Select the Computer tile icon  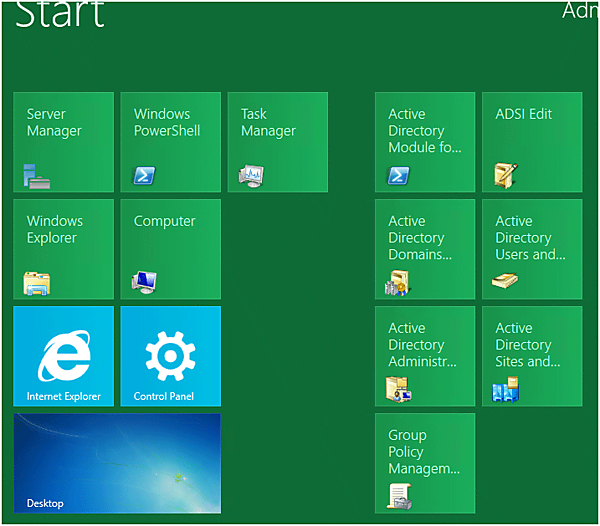[145, 283]
